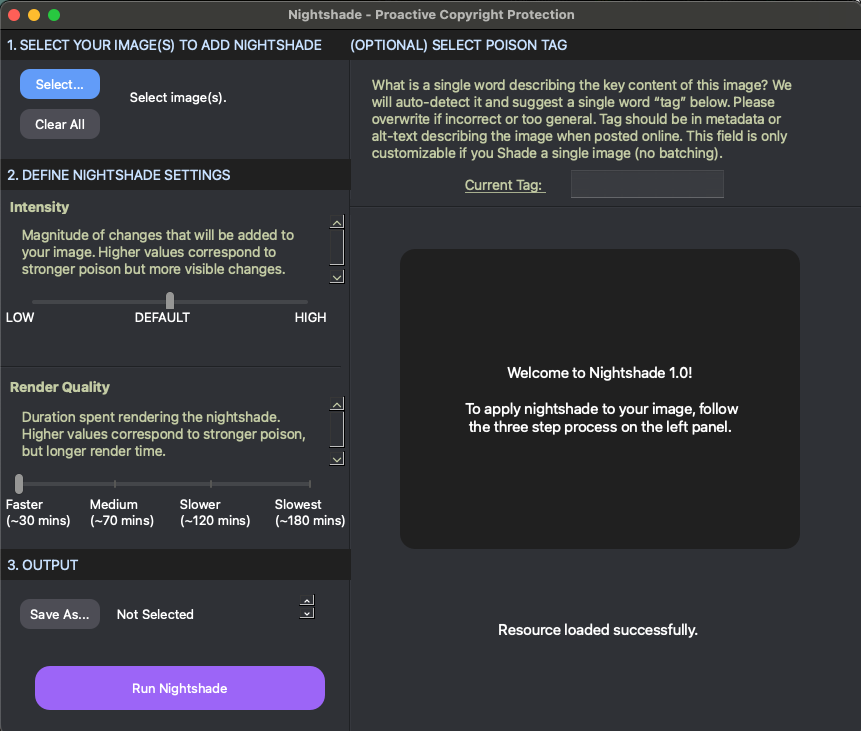The height and width of the screenshot is (731, 861).
Task: Set Render Quality to Medium tick
Action: (x=115, y=484)
